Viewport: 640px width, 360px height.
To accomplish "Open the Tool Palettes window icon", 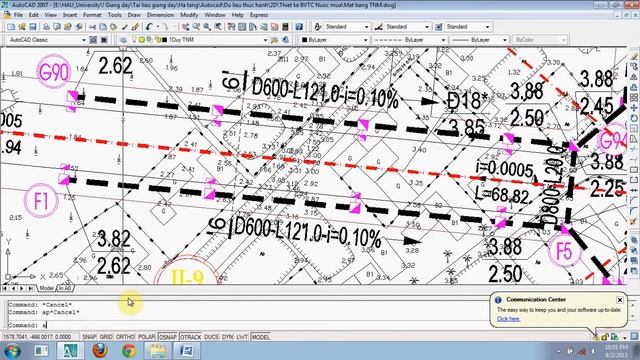I will (253, 27).
